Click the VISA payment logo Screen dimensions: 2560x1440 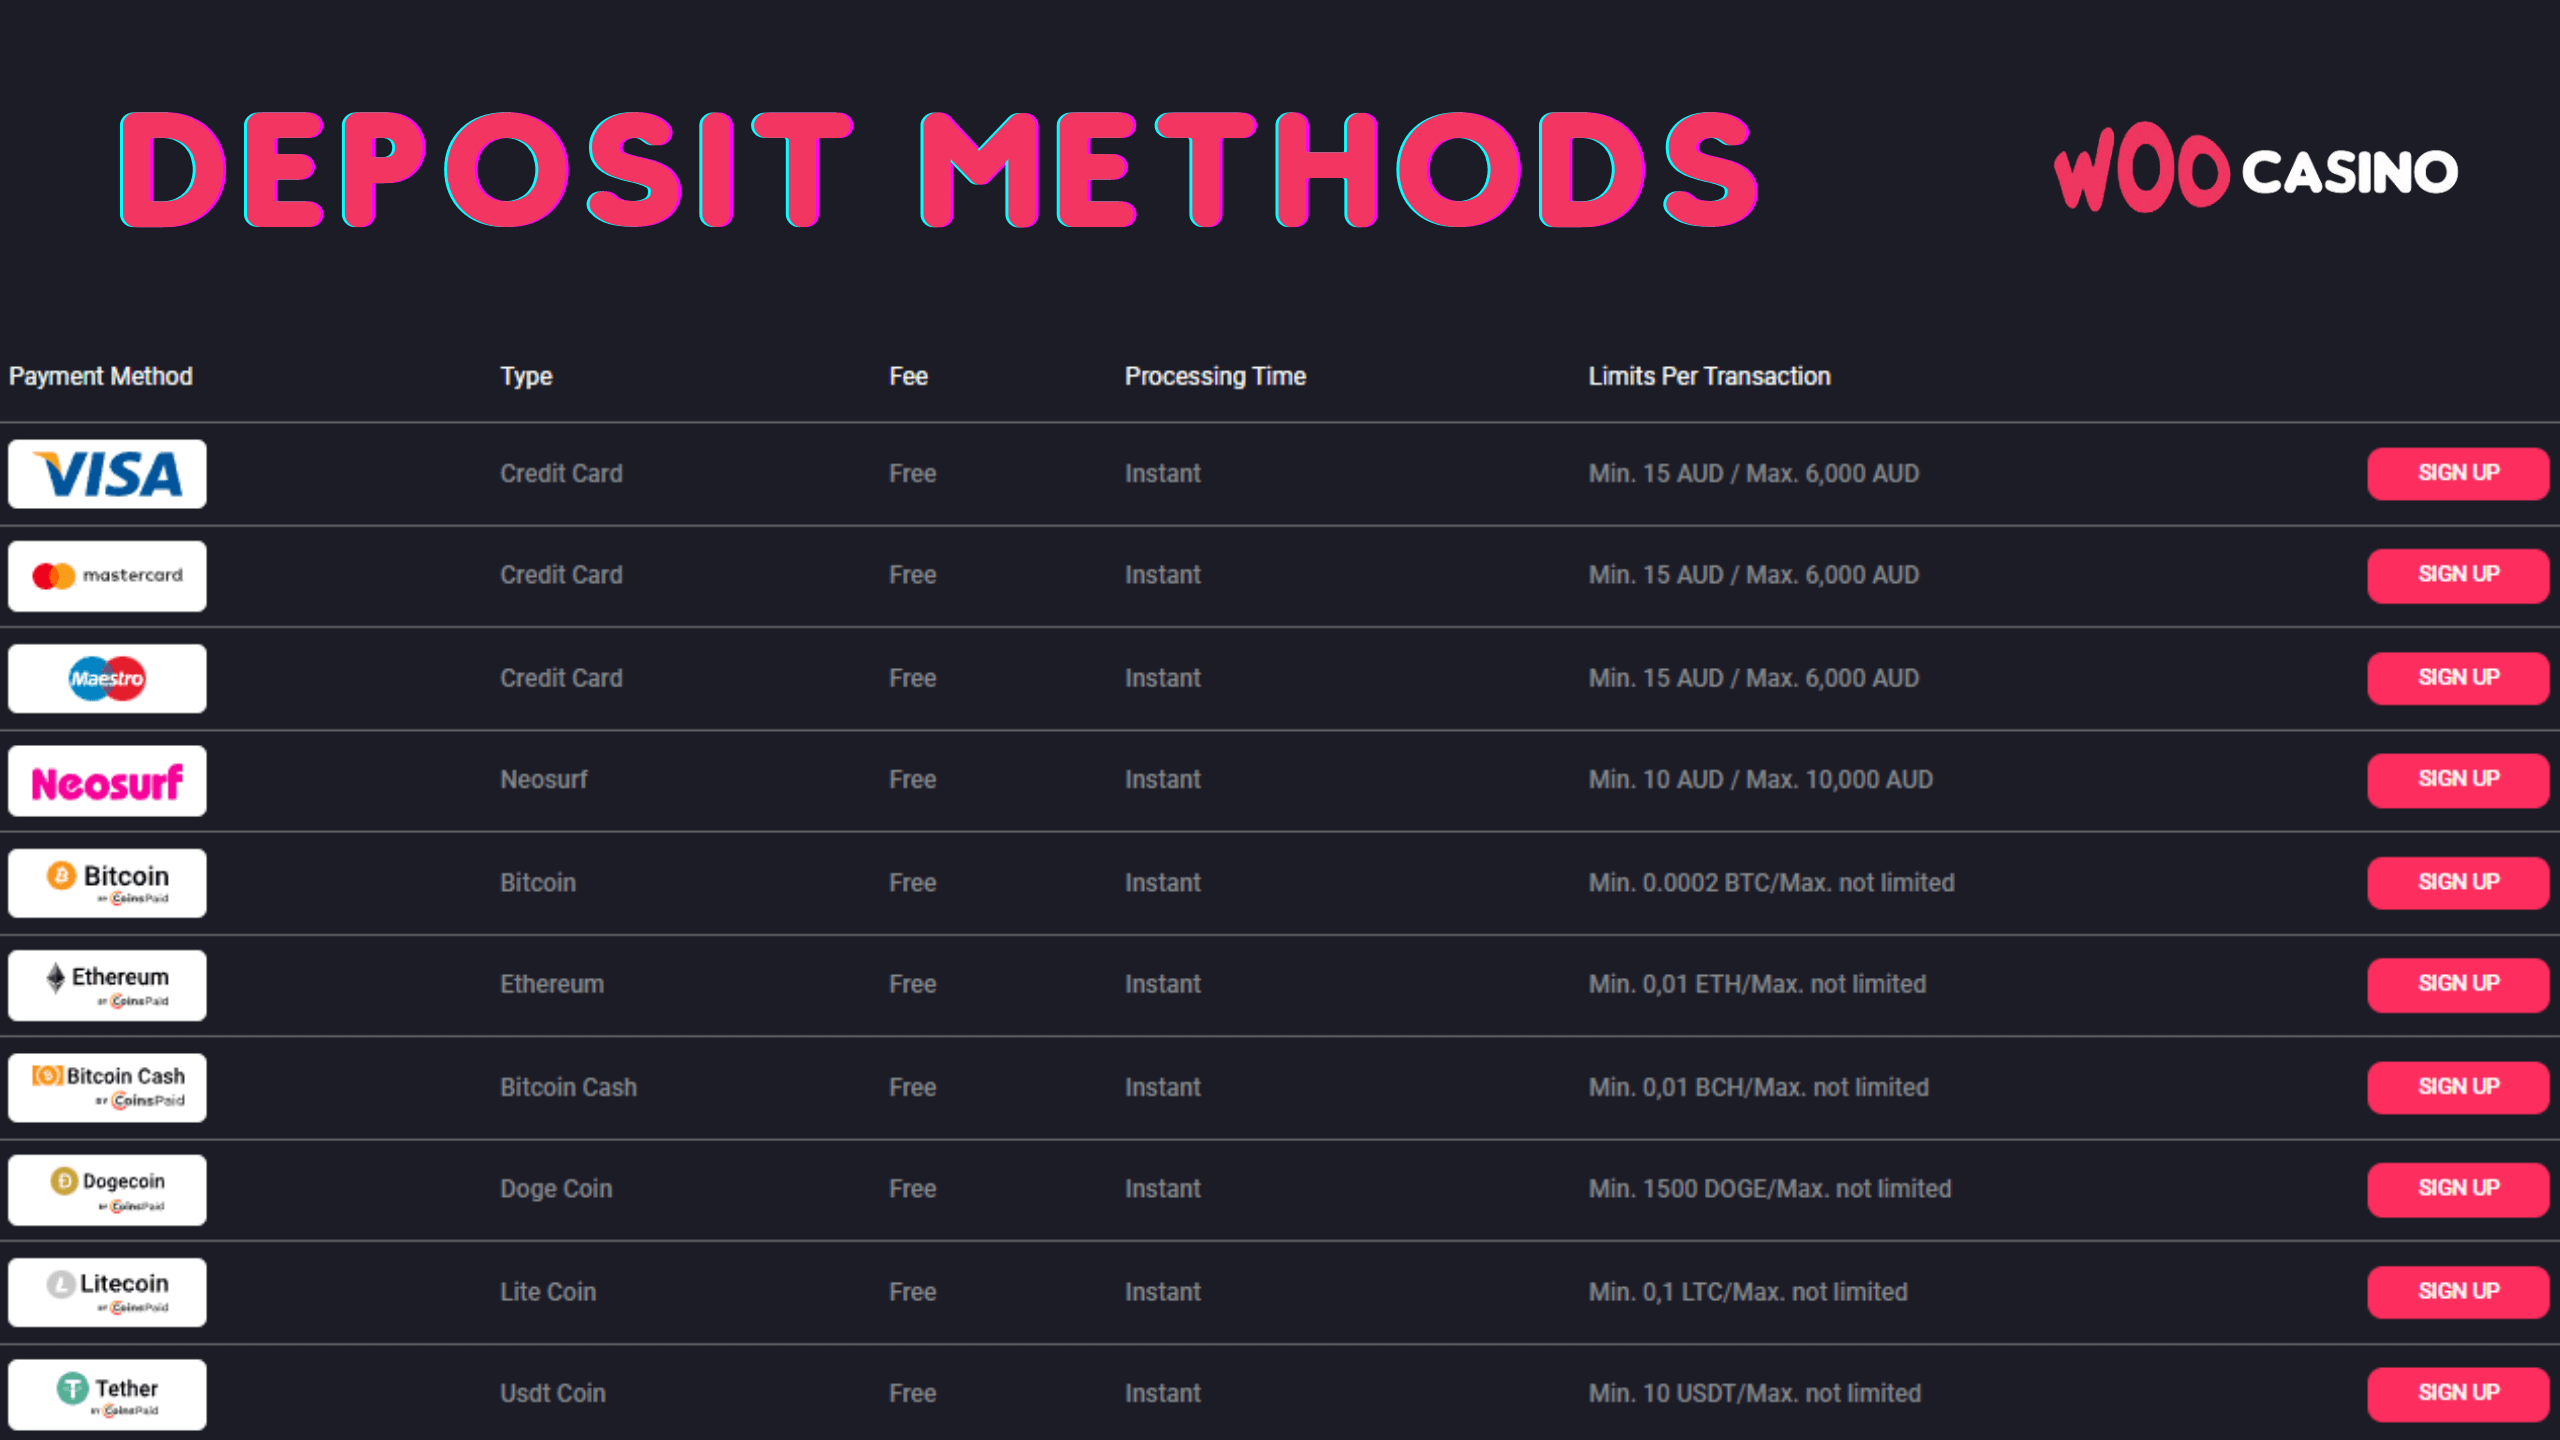pyautogui.click(x=107, y=474)
